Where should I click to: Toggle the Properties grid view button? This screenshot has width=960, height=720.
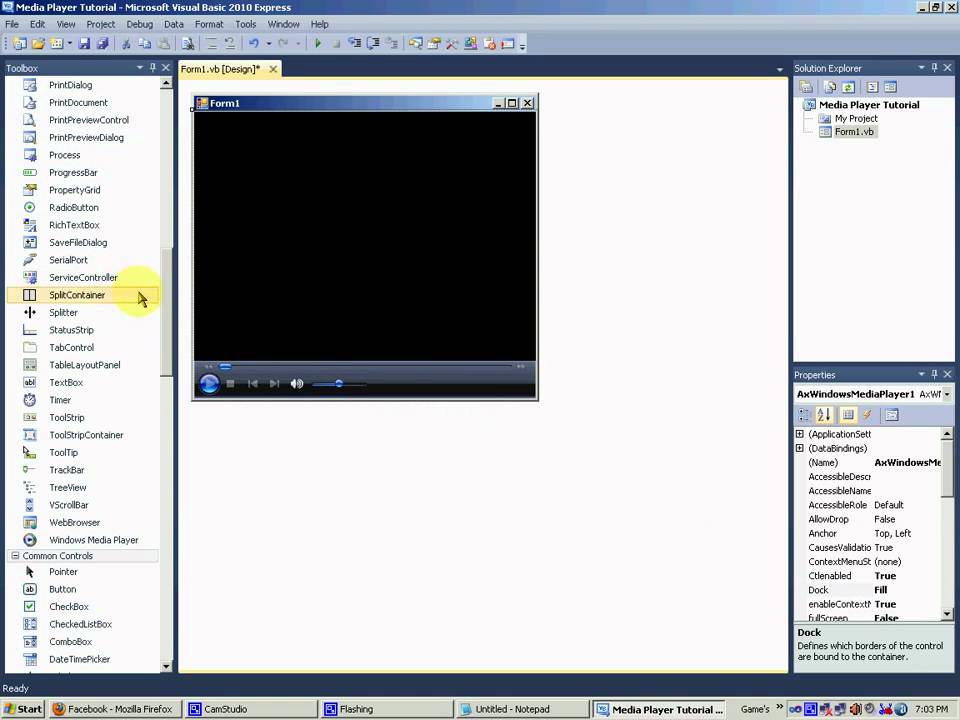848,415
